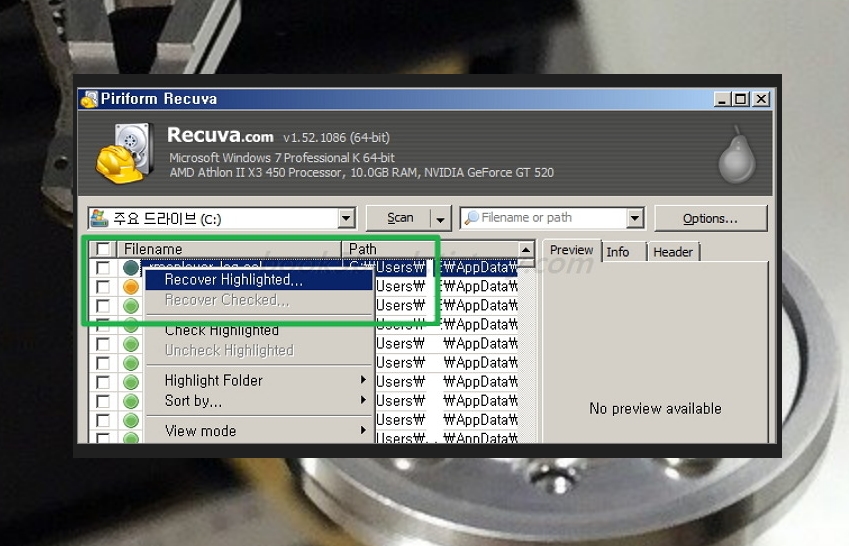Screen dimensions: 849x546
Task: Click the Recuva app icon in title bar
Action: (x=89, y=99)
